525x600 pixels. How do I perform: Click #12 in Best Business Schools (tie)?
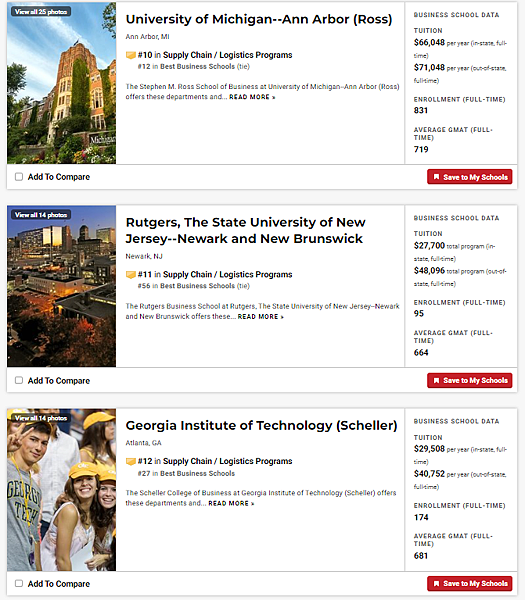(194, 67)
